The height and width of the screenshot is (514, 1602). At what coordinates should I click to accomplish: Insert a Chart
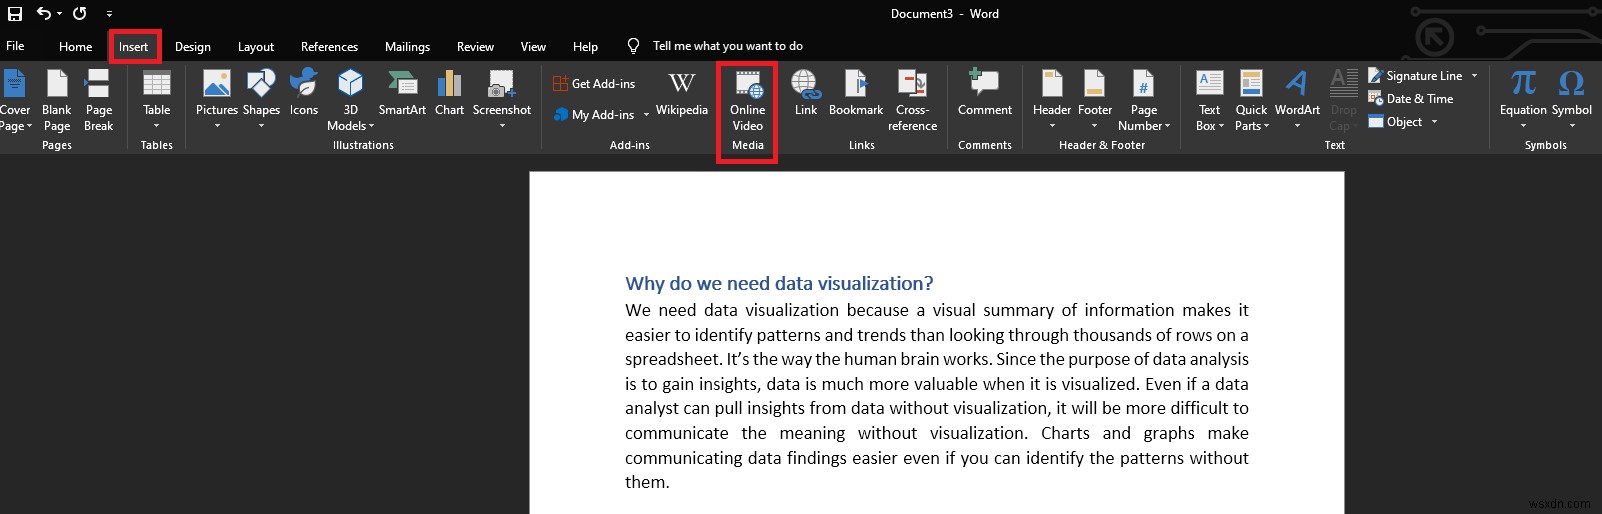[x=449, y=93]
